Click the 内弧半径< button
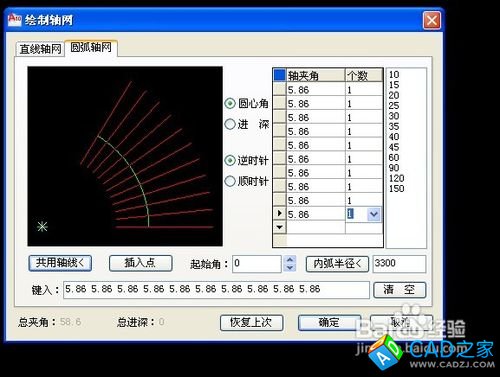 pos(337,264)
